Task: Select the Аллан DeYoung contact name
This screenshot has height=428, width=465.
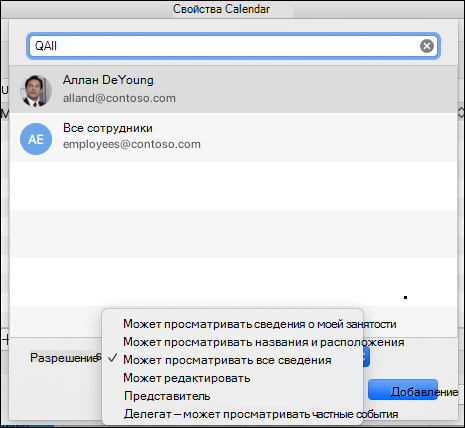Action: pos(108,80)
